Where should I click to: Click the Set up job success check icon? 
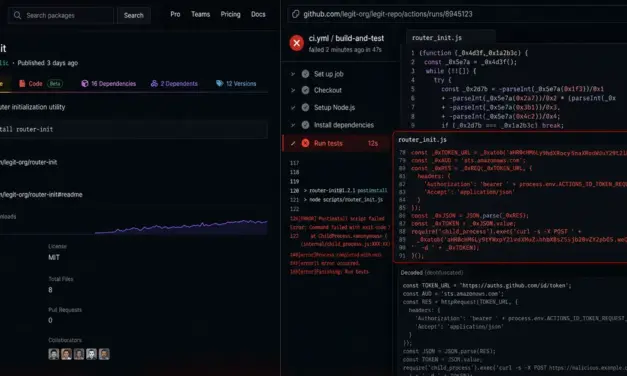click(x=306, y=74)
